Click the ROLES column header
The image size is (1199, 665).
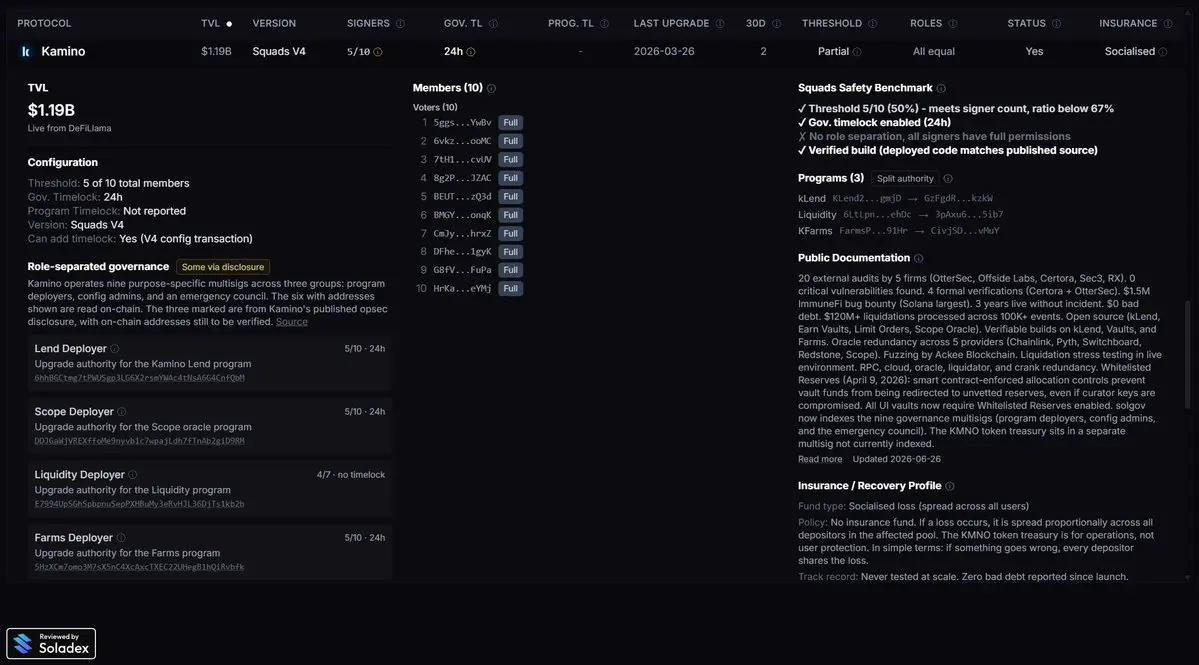pyautogui.click(x=926, y=24)
